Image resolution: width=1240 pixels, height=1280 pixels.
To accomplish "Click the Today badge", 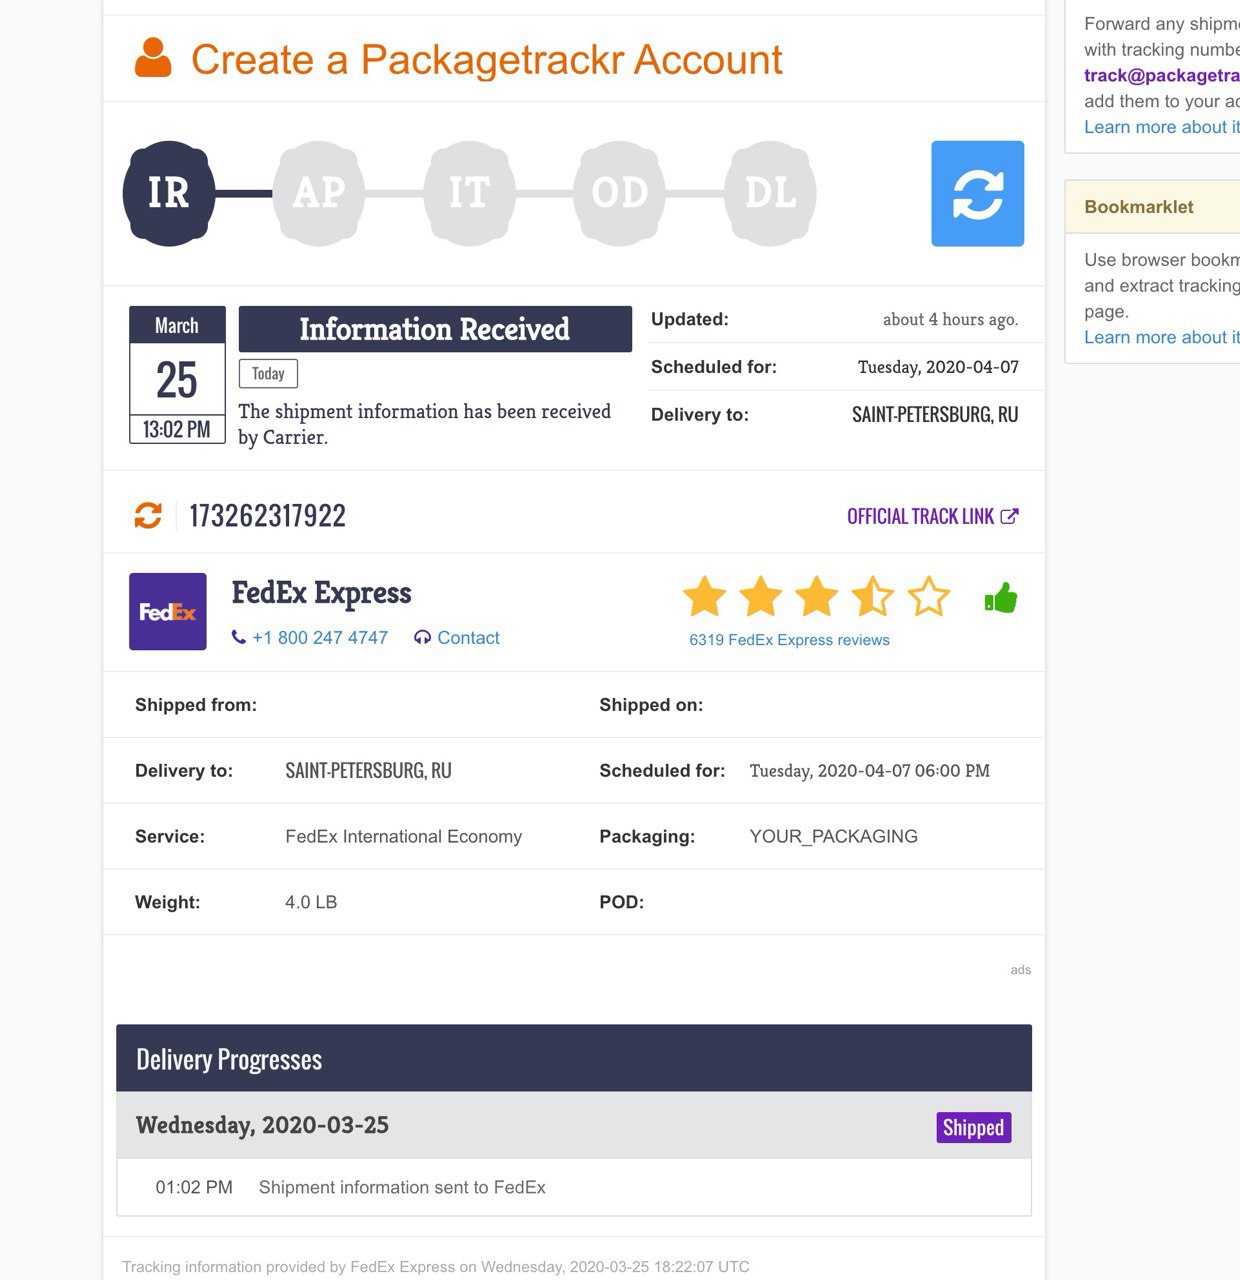I will [x=268, y=373].
